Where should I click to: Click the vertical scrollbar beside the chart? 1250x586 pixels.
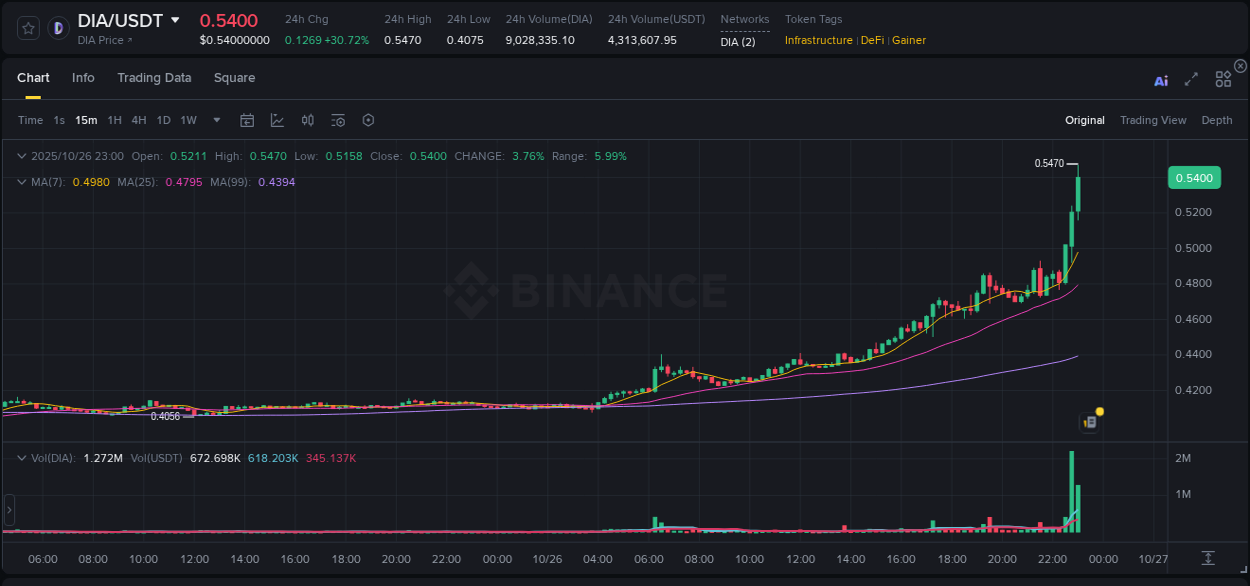[8, 508]
